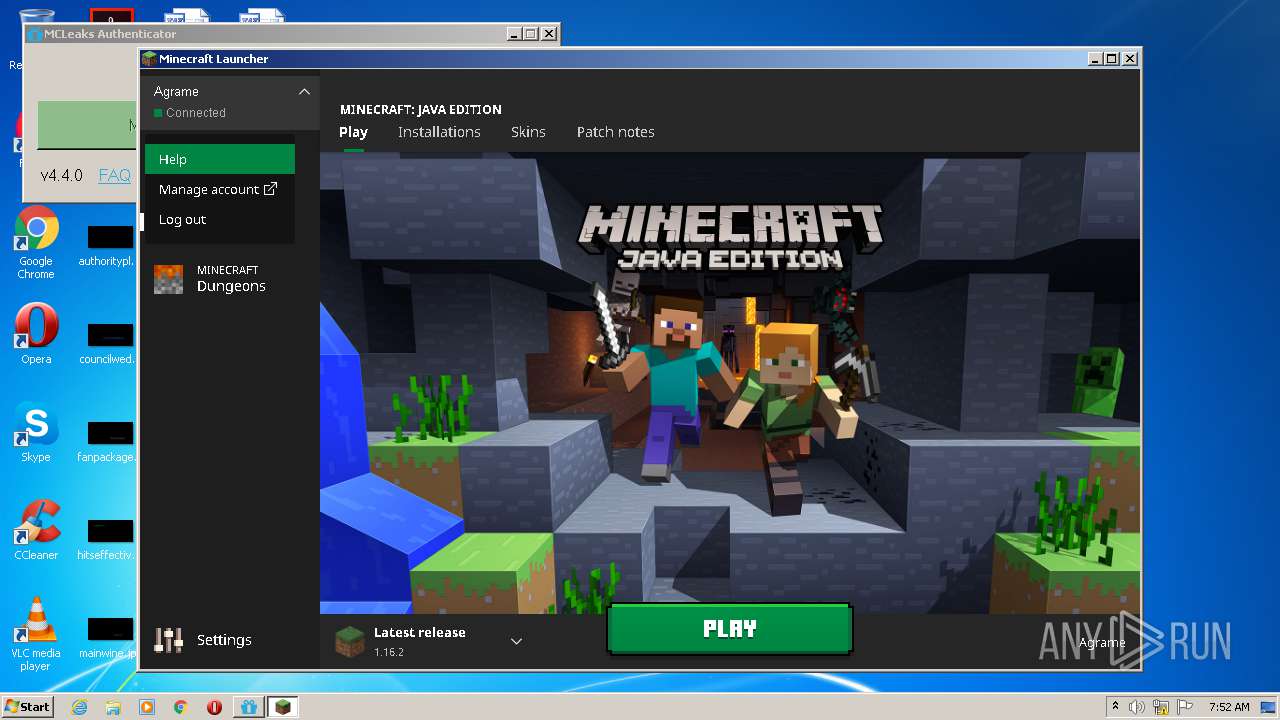
Task: Expand the Latest release version dropdown
Action: tap(516, 641)
